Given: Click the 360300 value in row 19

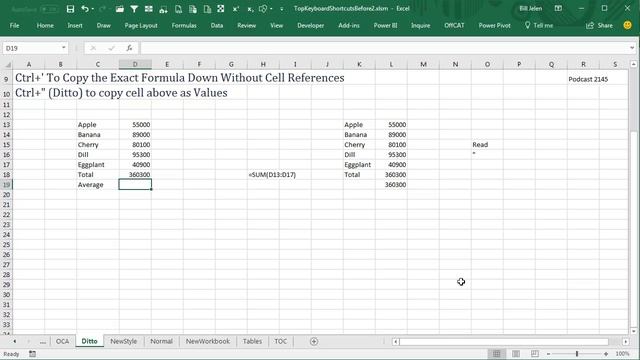Looking at the screenshot, I should point(395,185).
